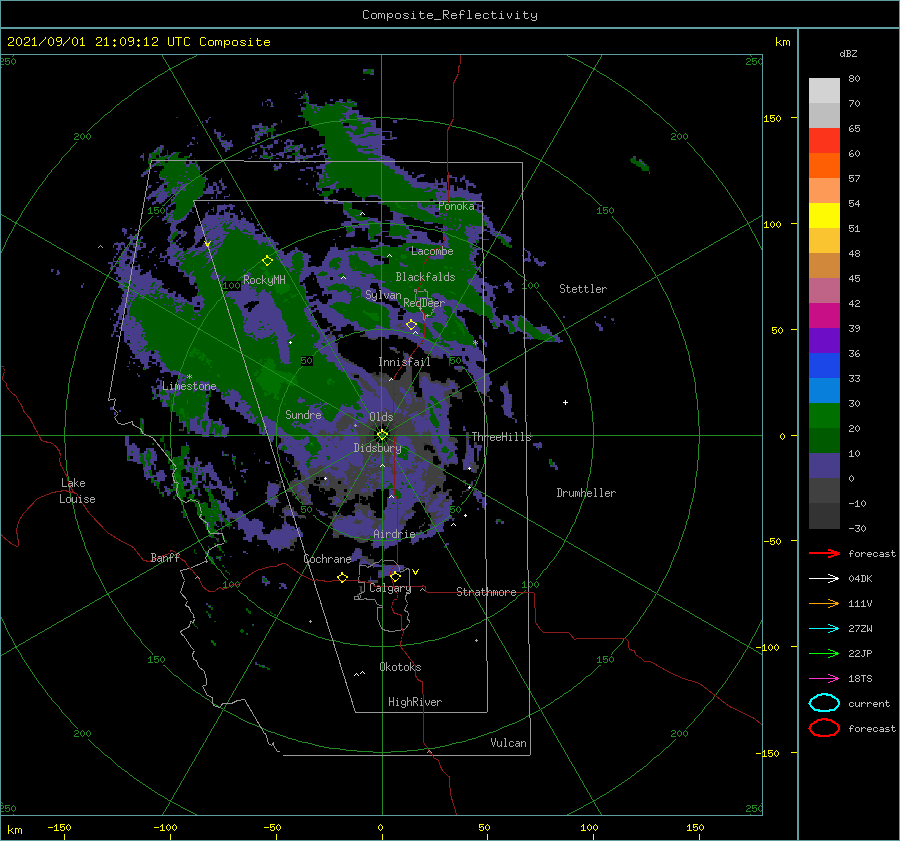Click the yellow diamond marker near RockyMH
The width and height of the screenshot is (900, 841).
(x=267, y=261)
